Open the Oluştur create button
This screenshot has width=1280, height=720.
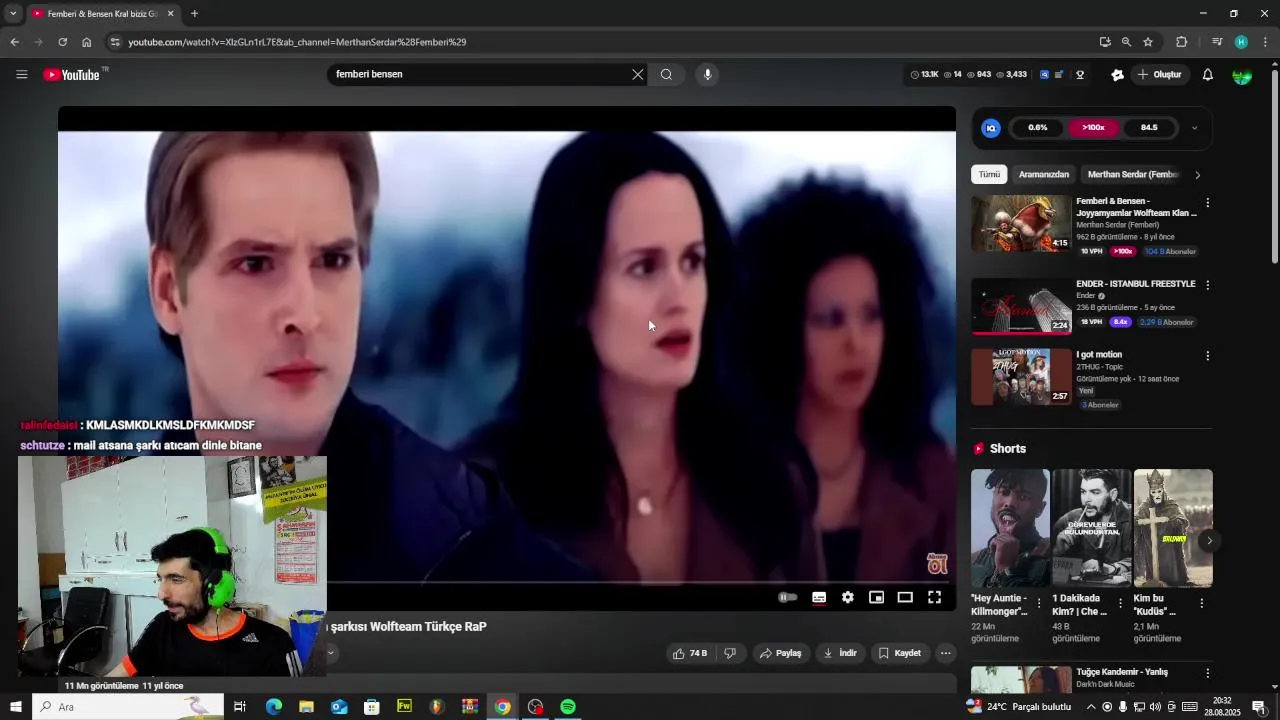point(1159,75)
